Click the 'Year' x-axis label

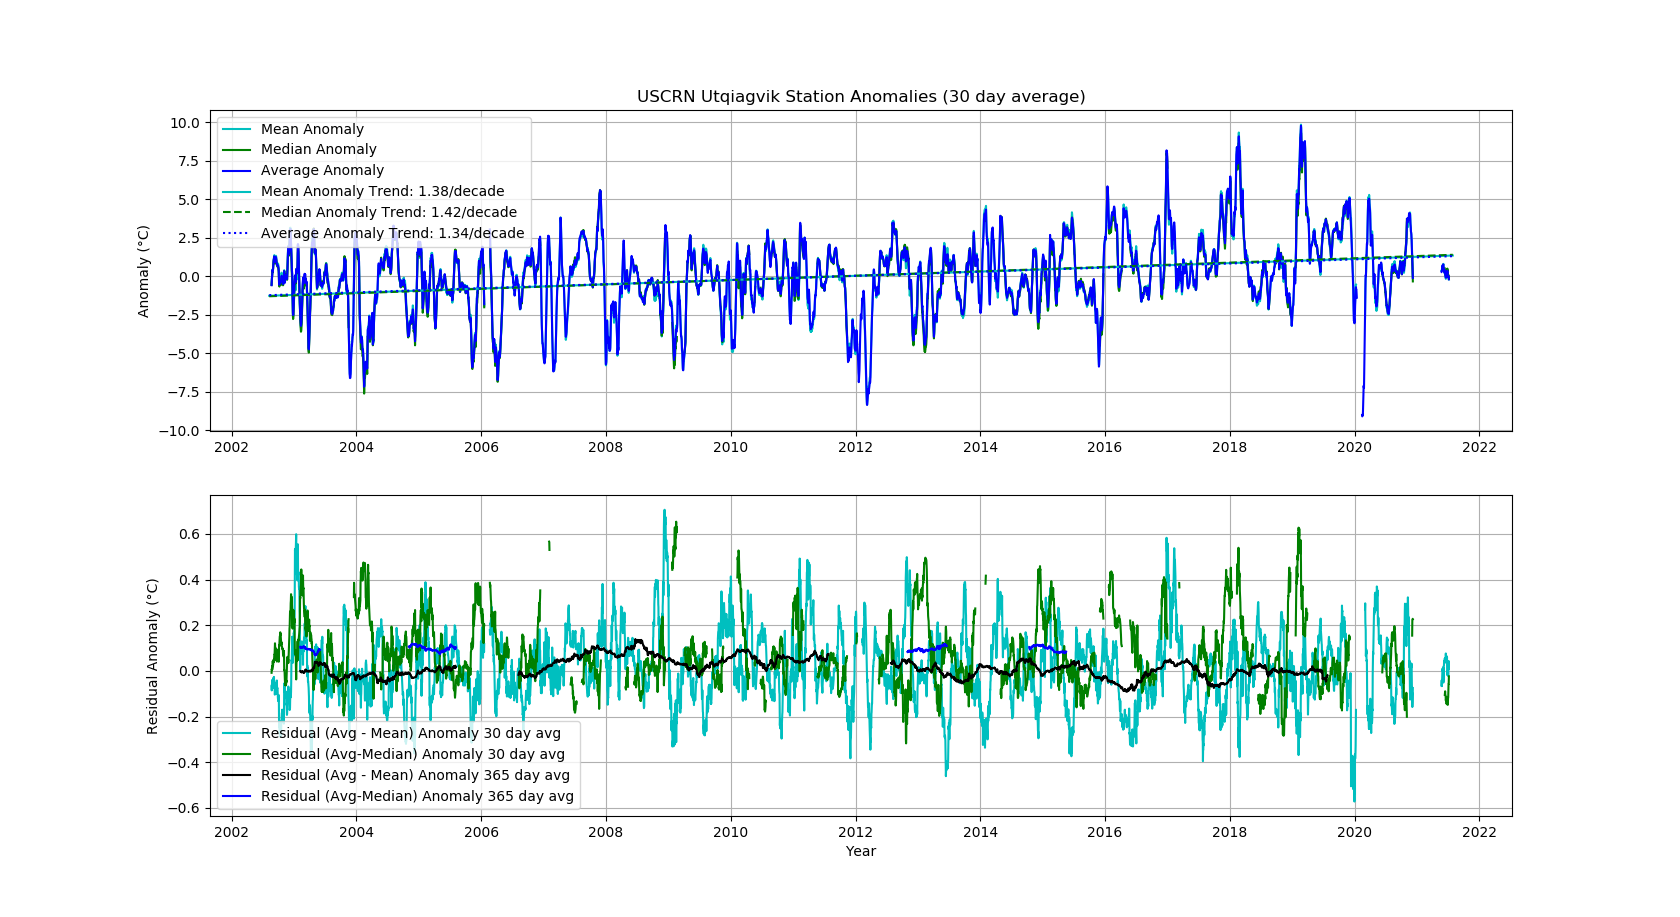[x=860, y=852]
